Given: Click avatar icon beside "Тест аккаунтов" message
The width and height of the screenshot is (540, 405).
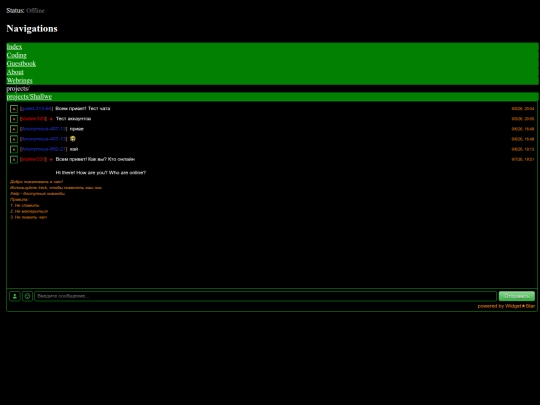Looking at the screenshot, I should coord(14,119).
